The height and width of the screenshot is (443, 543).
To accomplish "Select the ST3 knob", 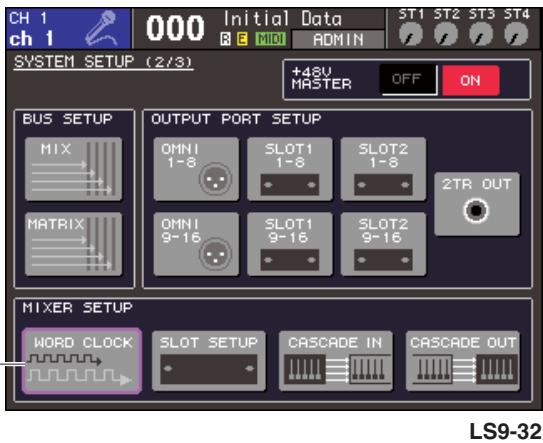I will tap(481, 34).
